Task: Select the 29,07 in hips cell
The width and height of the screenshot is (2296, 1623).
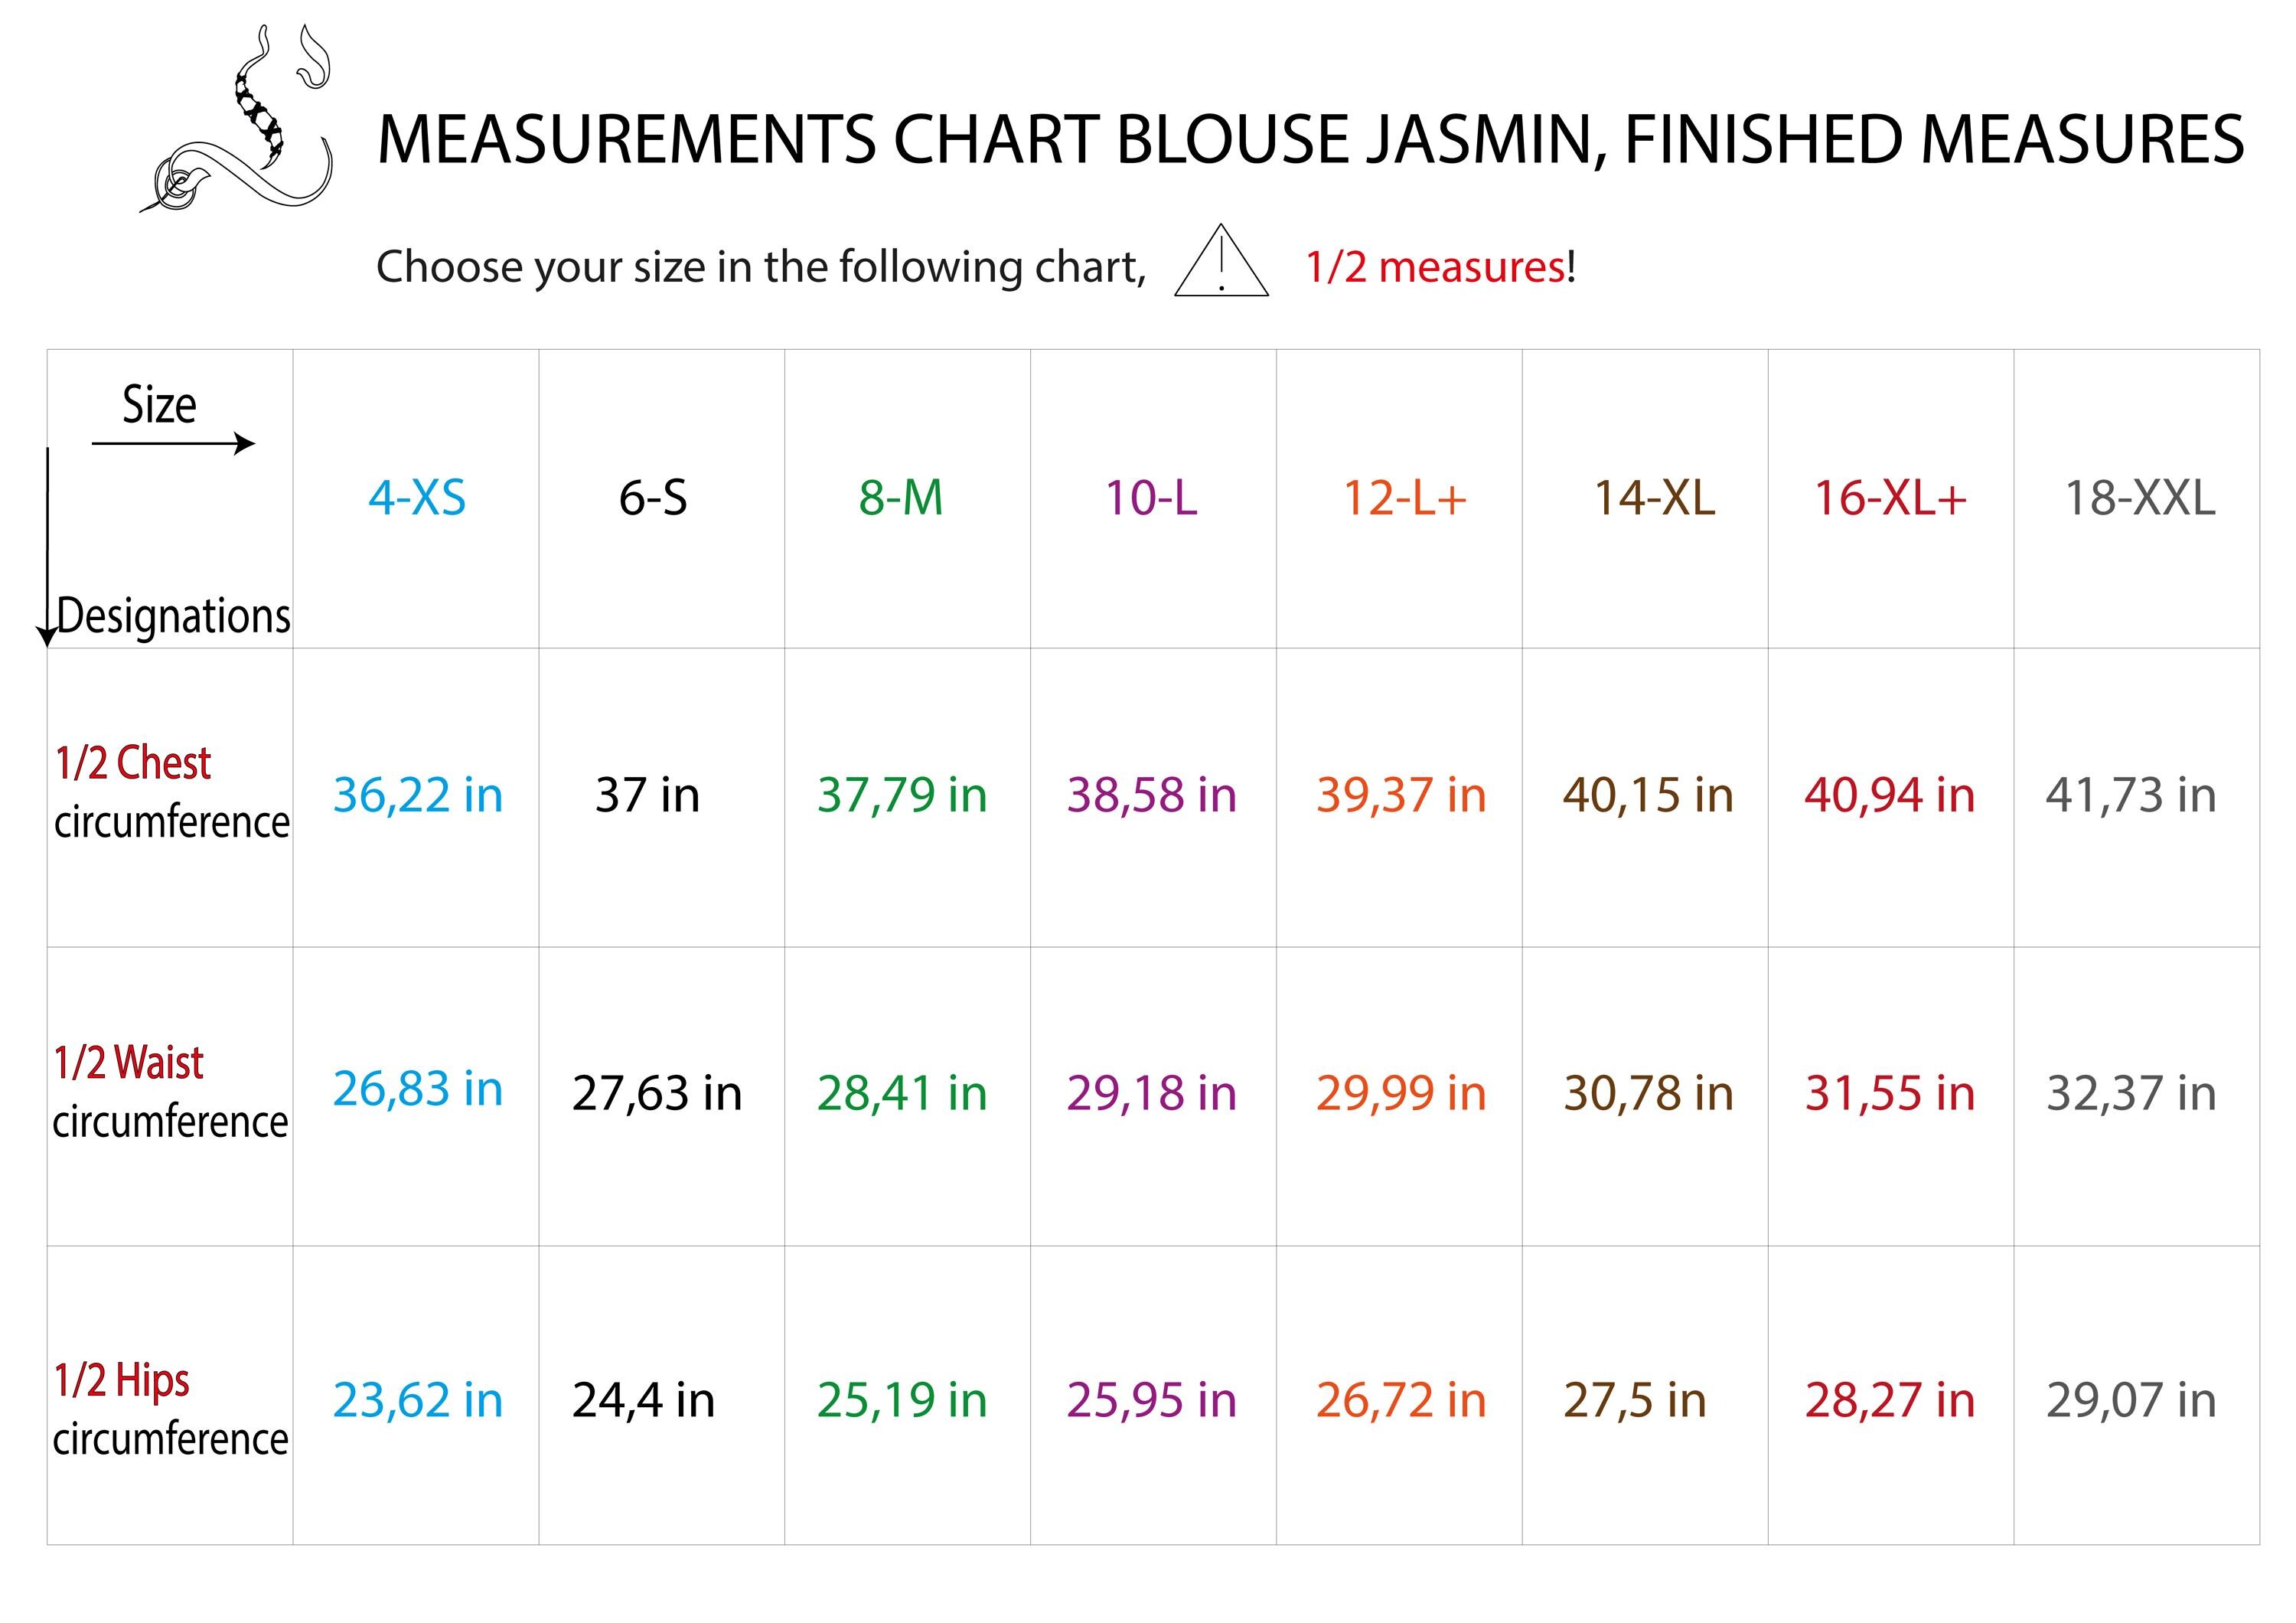Action: (x=2131, y=1400)
